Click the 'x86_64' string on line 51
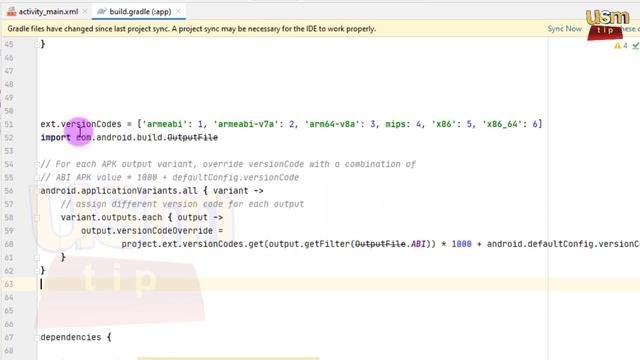 click(x=504, y=124)
